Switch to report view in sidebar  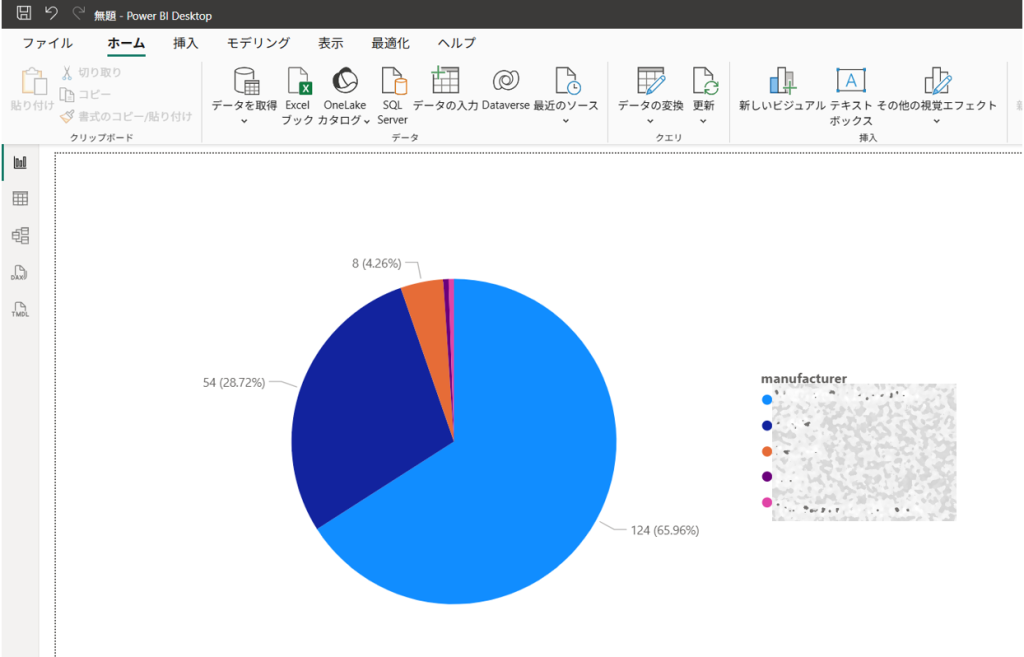click(20, 162)
